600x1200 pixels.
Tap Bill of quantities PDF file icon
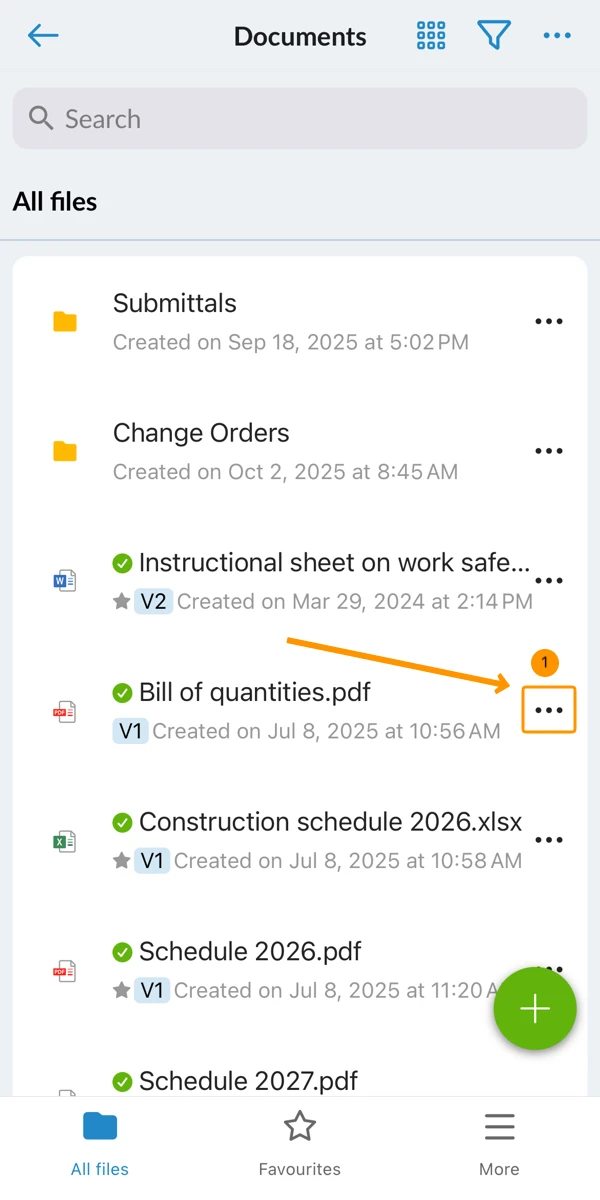click(x=65, y=711)
